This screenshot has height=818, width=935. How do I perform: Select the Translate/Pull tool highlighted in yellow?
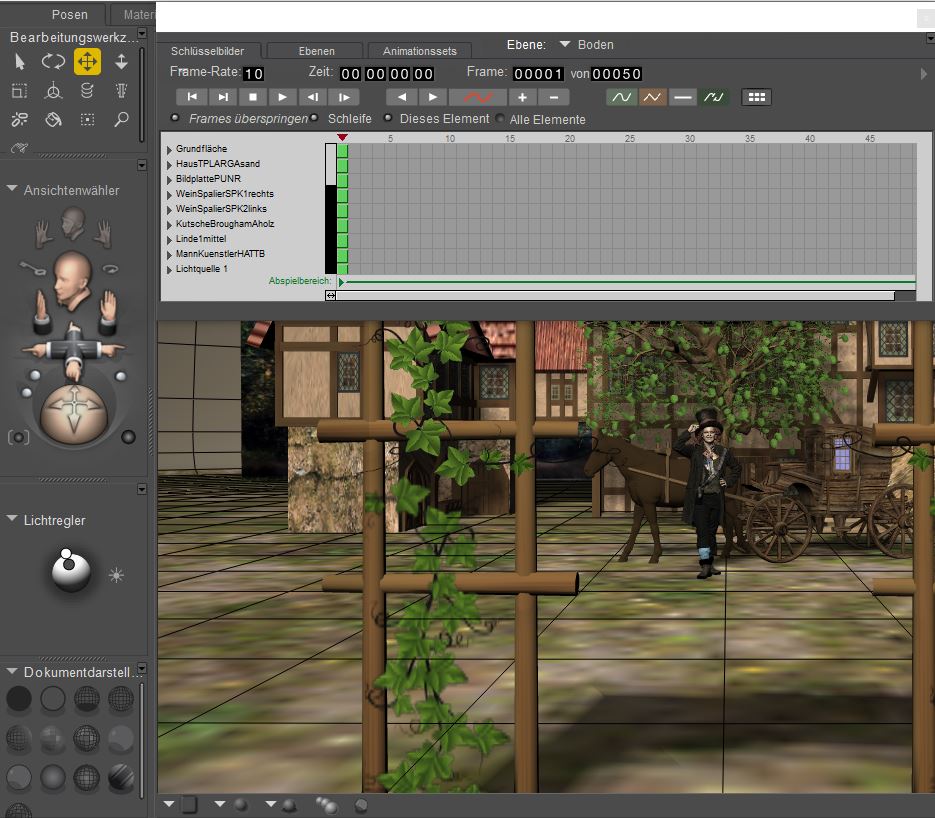[x=87, y=62]
